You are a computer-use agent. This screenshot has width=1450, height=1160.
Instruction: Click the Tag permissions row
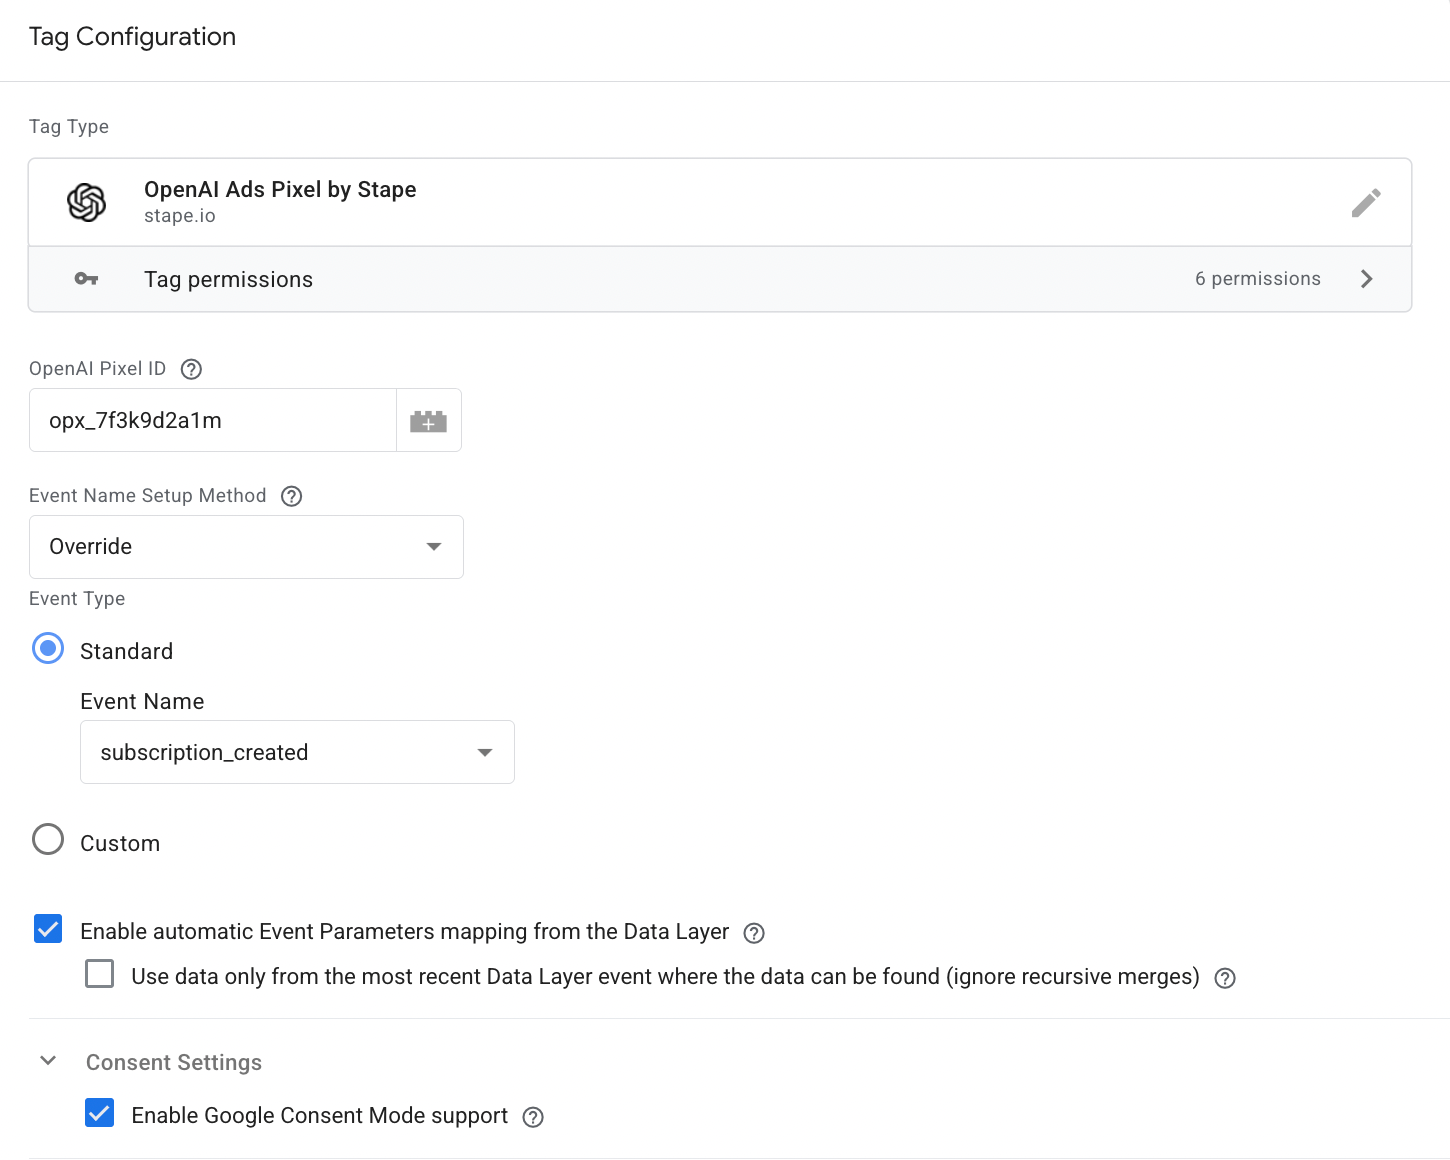[x=720, y=279]
